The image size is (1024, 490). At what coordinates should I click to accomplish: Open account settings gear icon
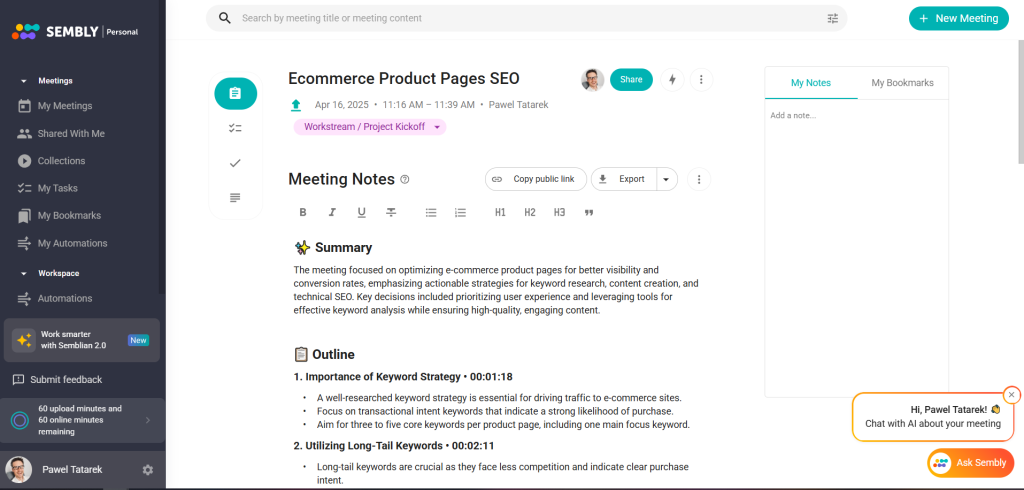(148, 470)
